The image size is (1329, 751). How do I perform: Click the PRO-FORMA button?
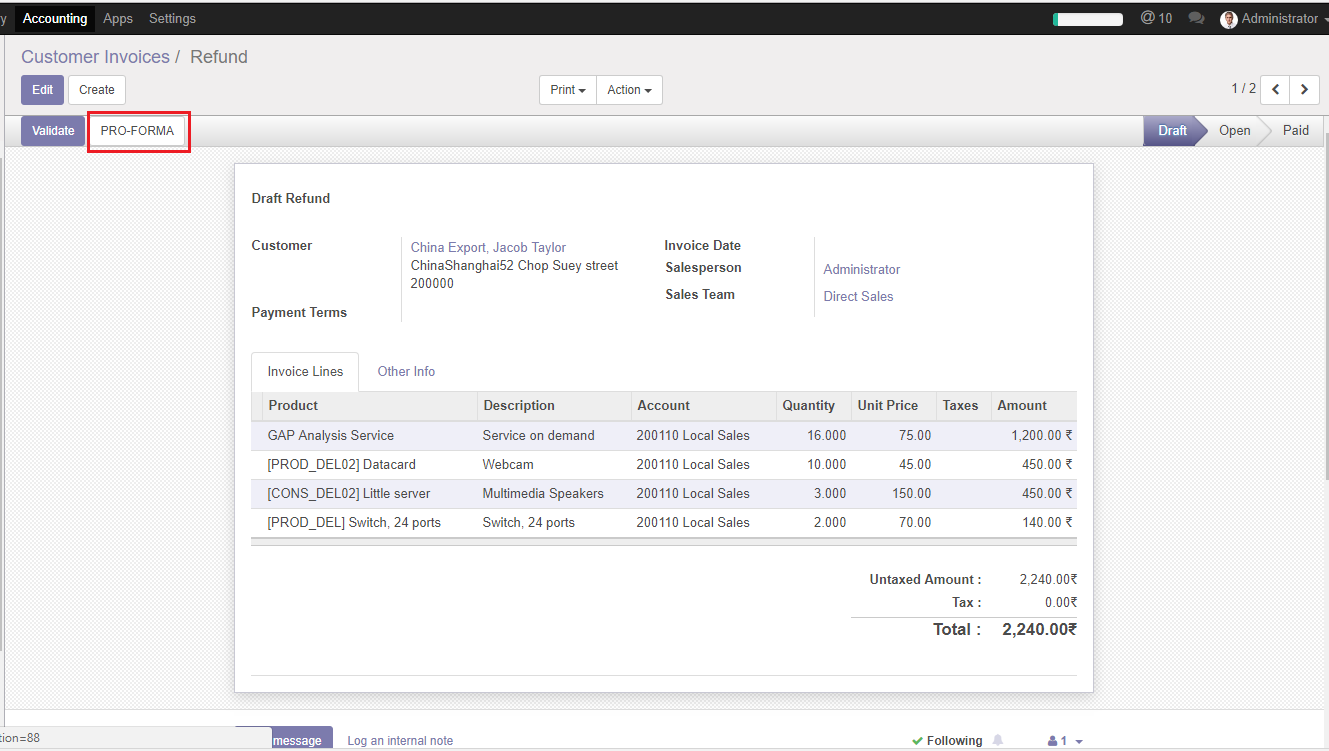click(x=138, y=130)
